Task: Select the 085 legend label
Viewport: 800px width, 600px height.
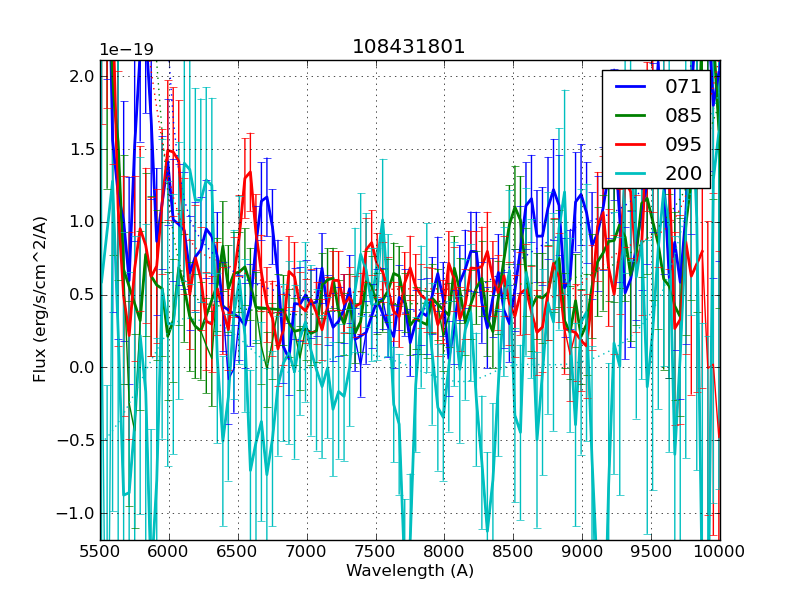Action: pos(684,116)
